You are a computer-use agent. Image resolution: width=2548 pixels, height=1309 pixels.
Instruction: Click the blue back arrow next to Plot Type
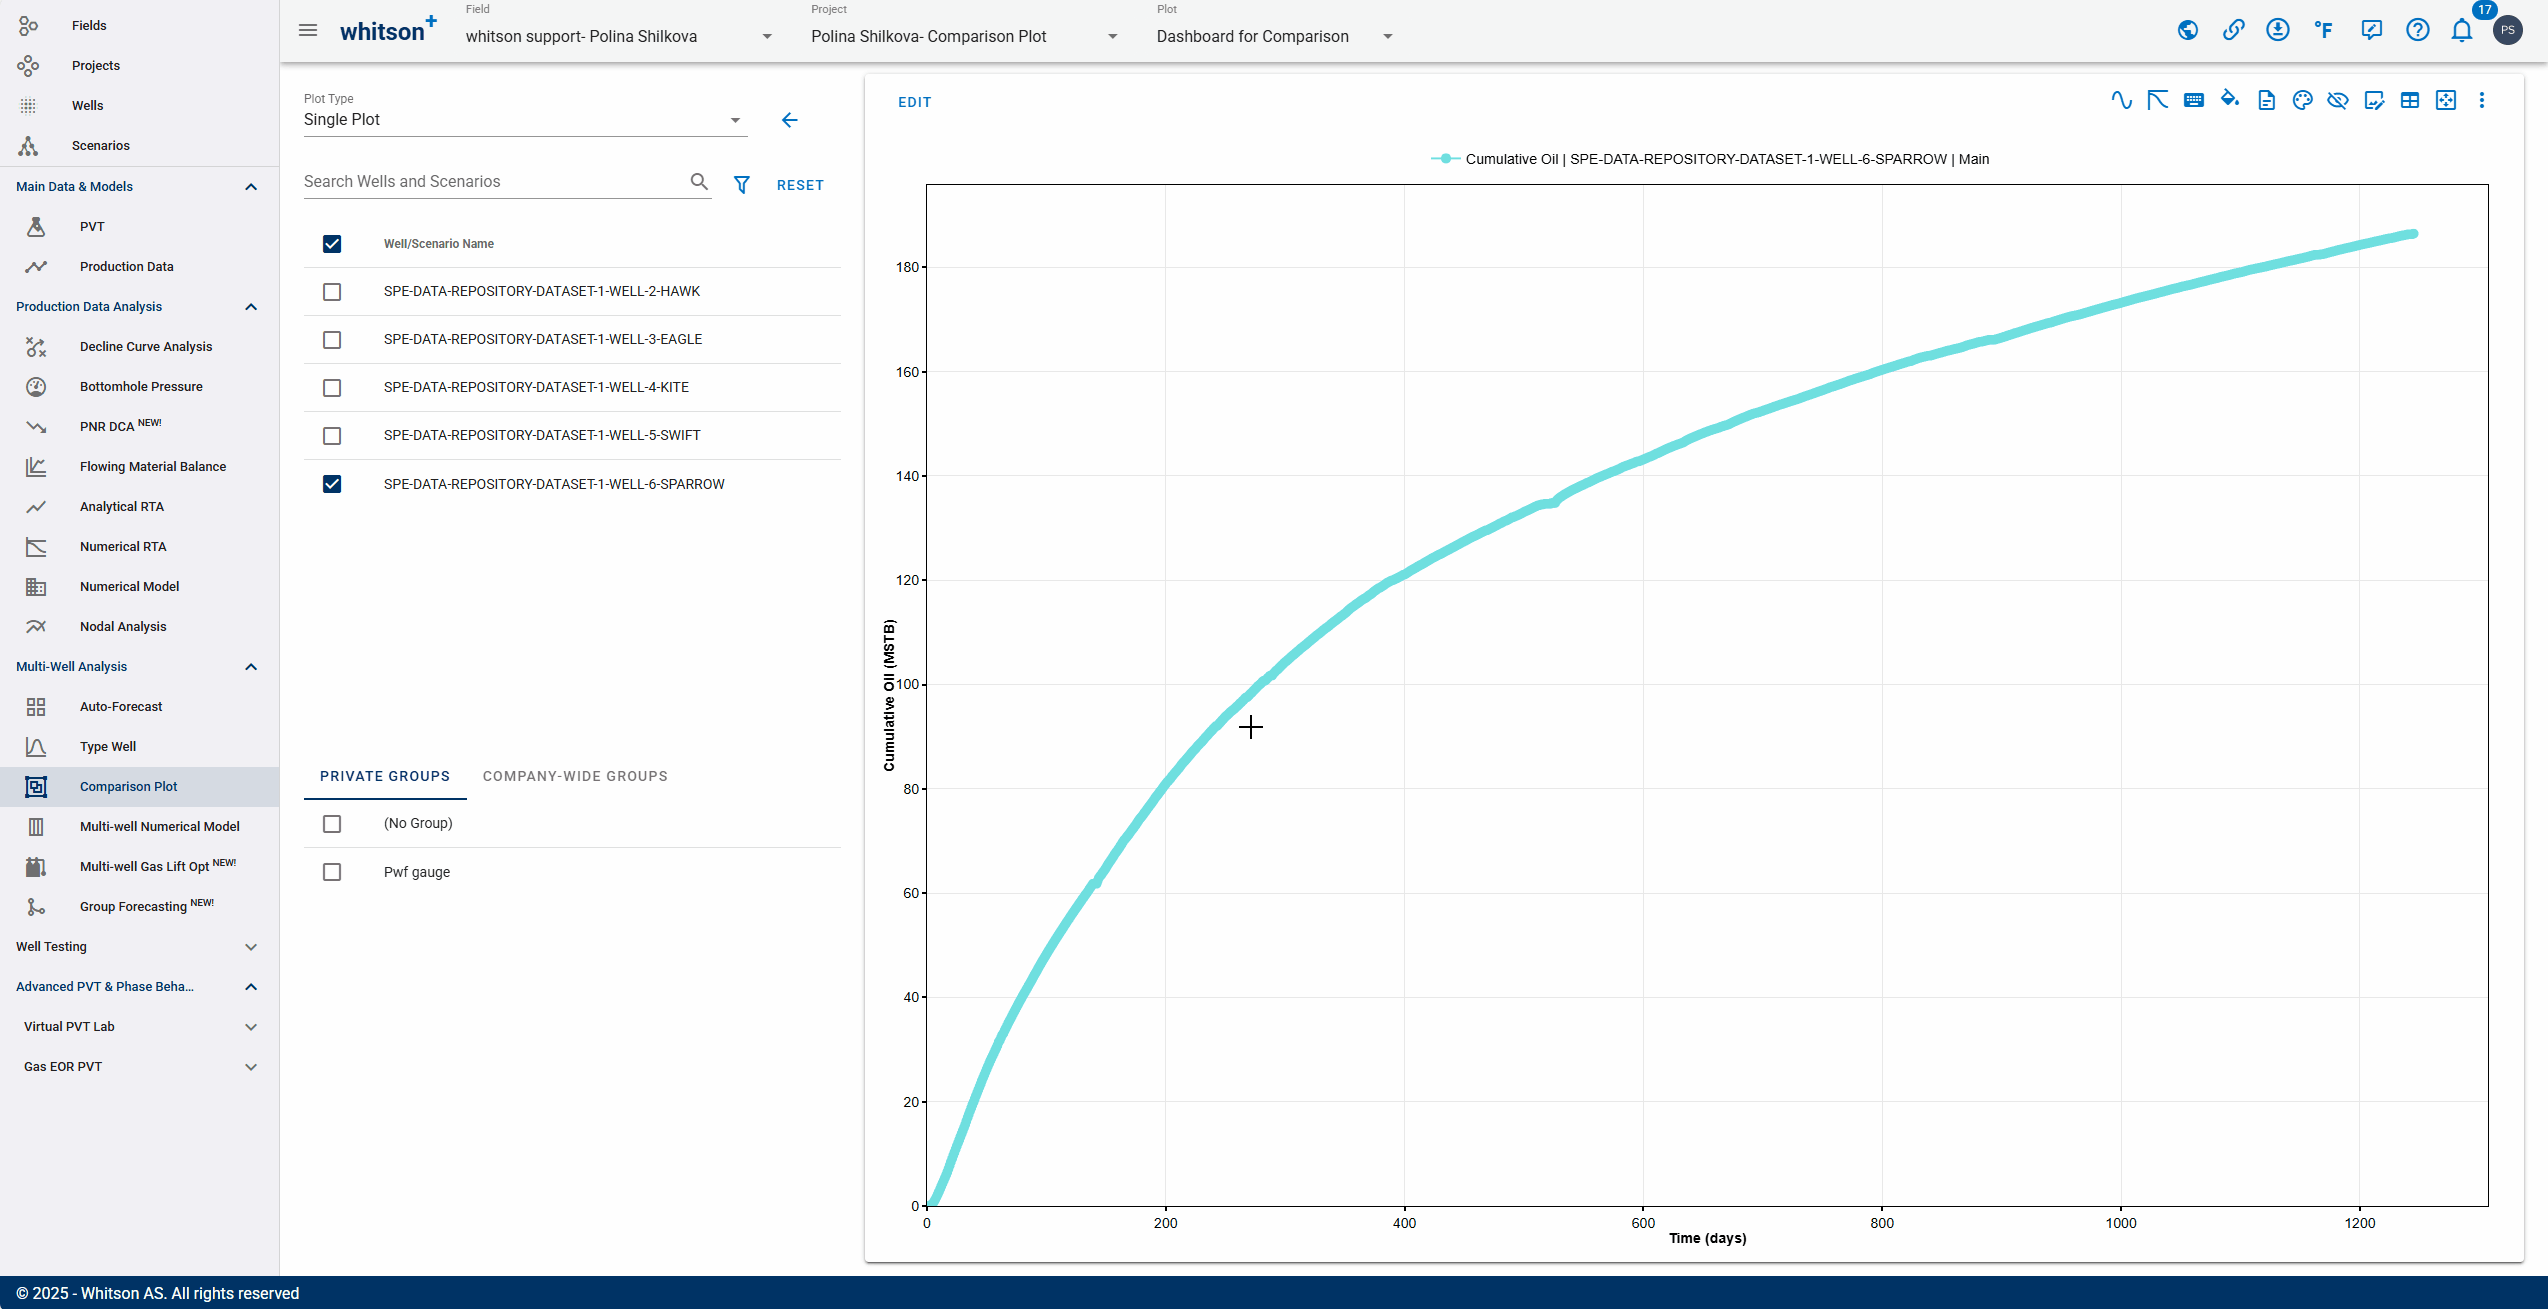(790, 120)
